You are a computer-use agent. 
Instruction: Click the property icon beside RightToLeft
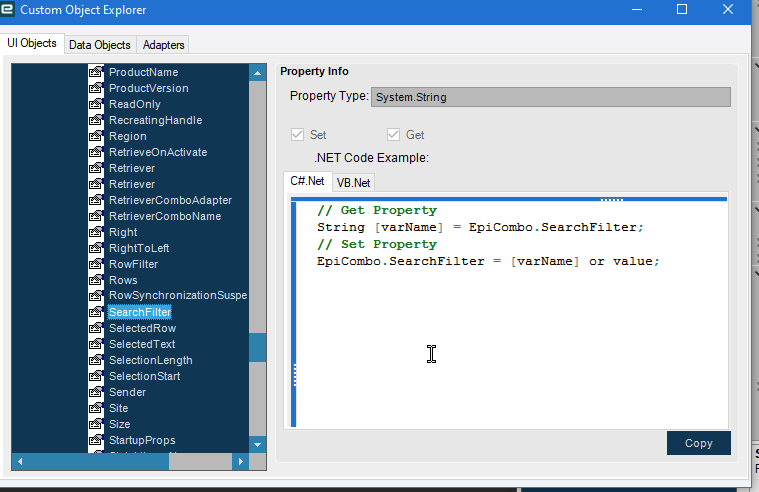(x=96, y=247)
